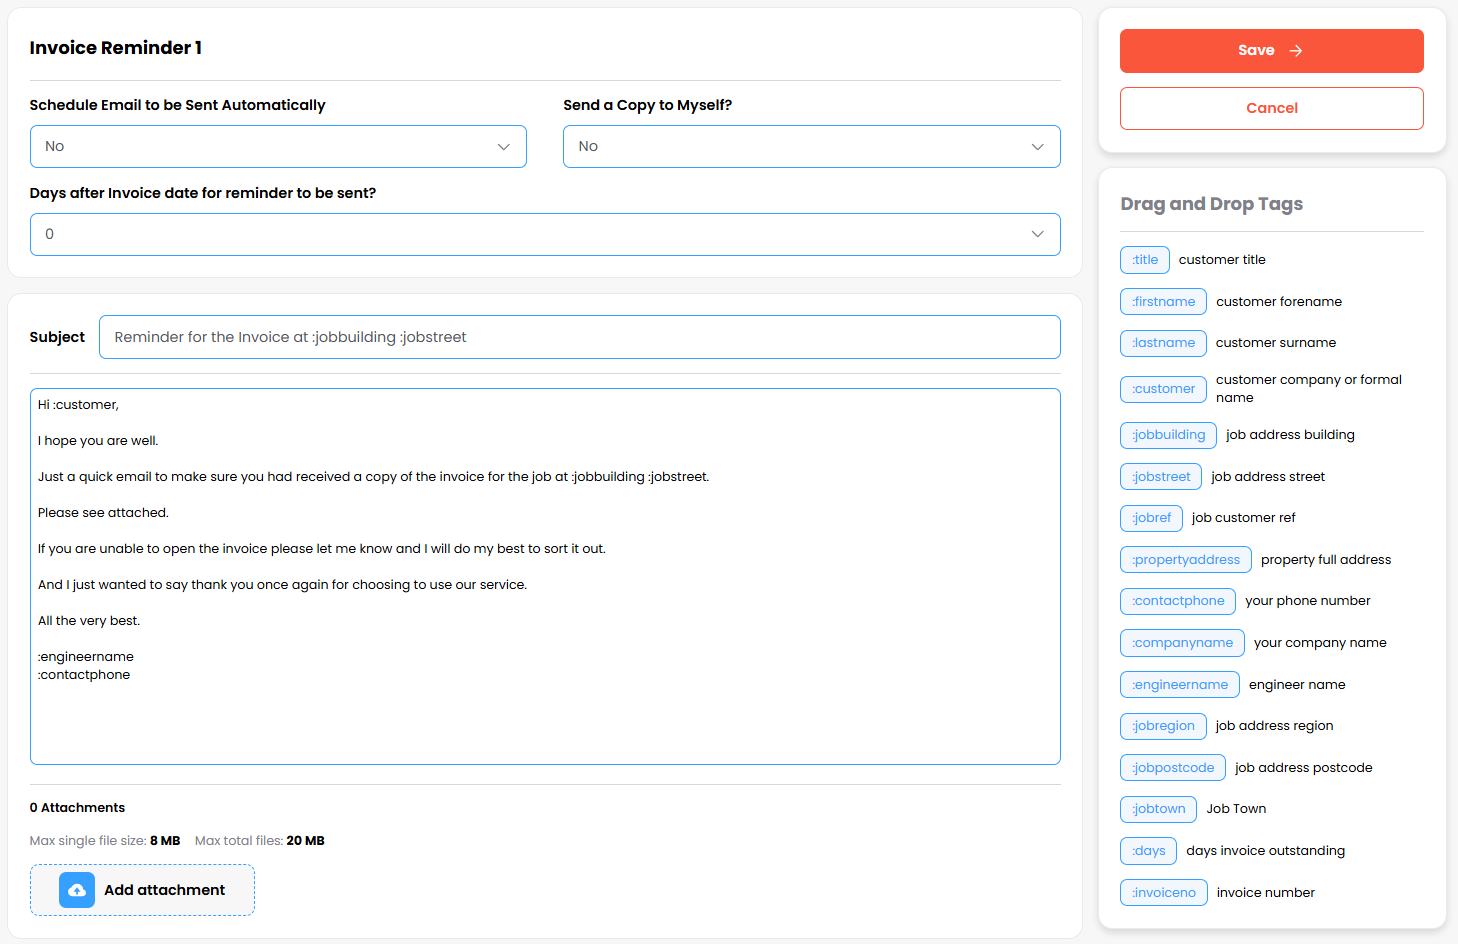This screenshot has height=944, width=1458.
Task: Click the :lastname tag chip
Action: coord(1163,343)
